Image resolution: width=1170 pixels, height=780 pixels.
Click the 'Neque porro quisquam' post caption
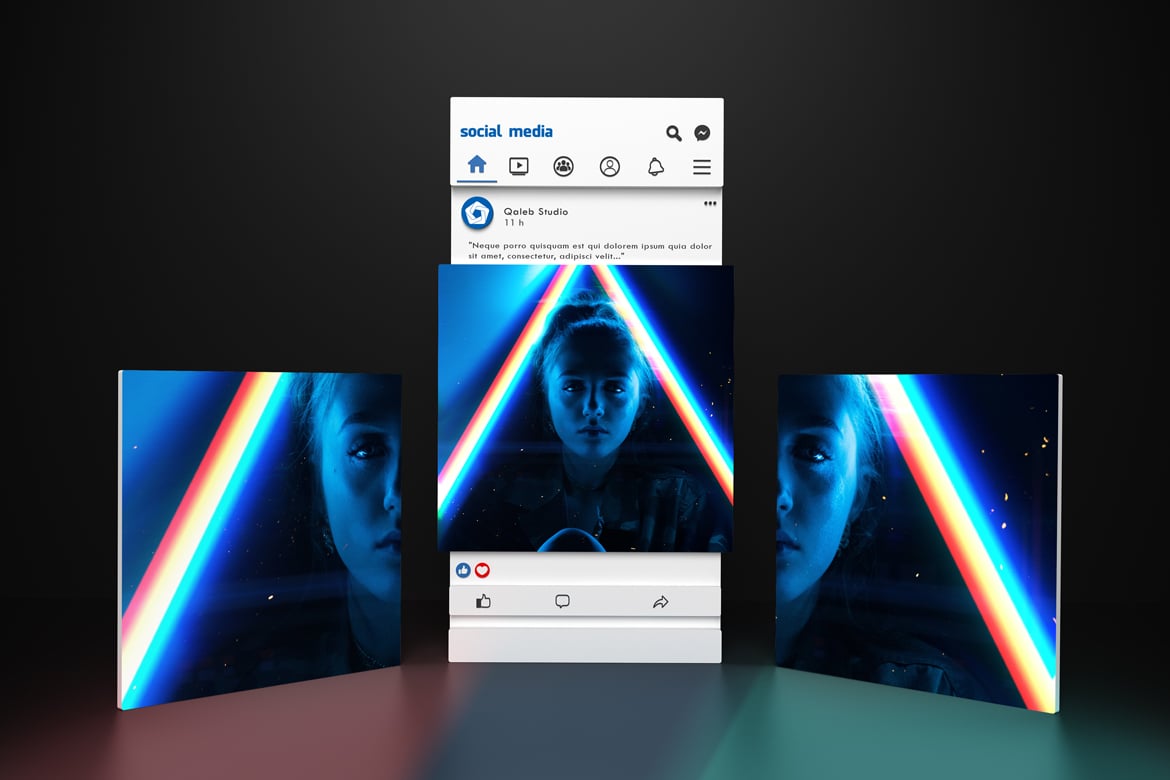[590, 250]
